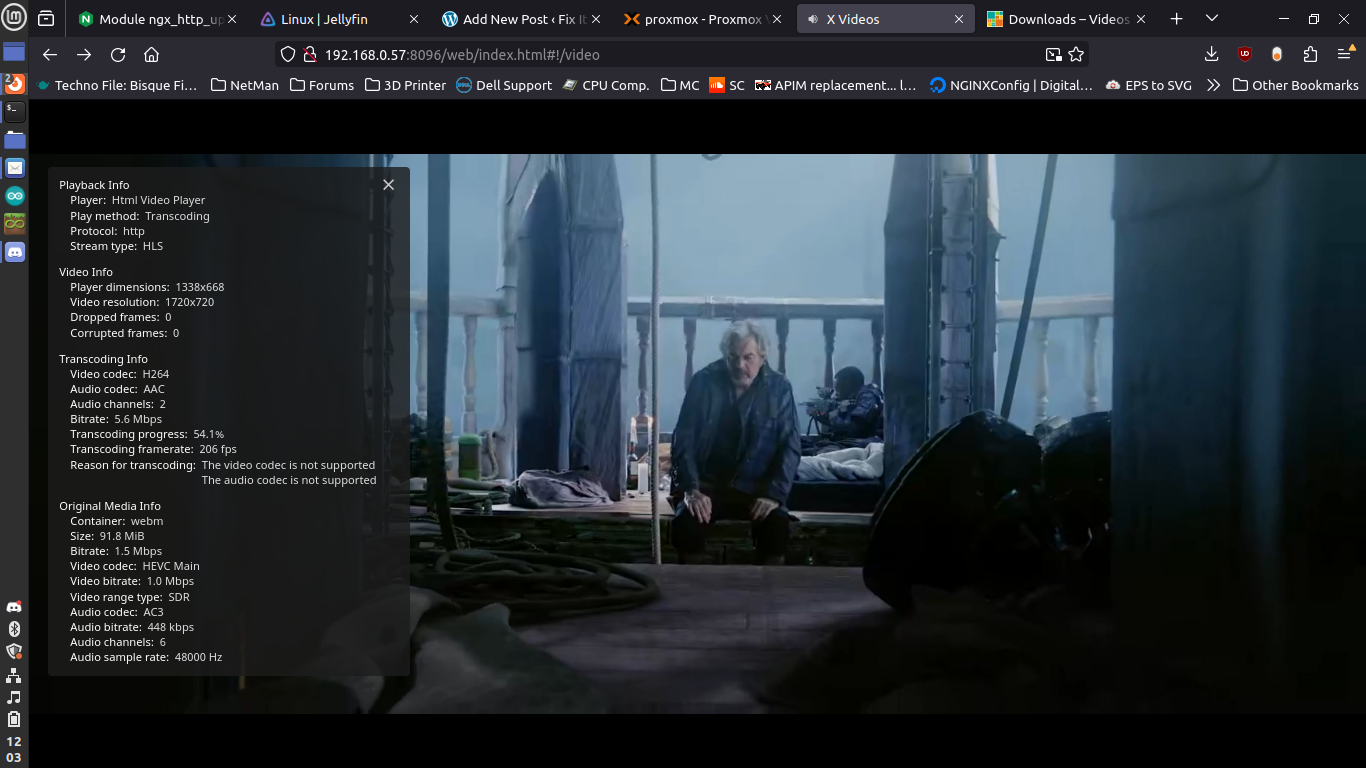Switch to the Module ngx_http_up tab
This screenshot has width=1366, height=768.
[158, 19]
